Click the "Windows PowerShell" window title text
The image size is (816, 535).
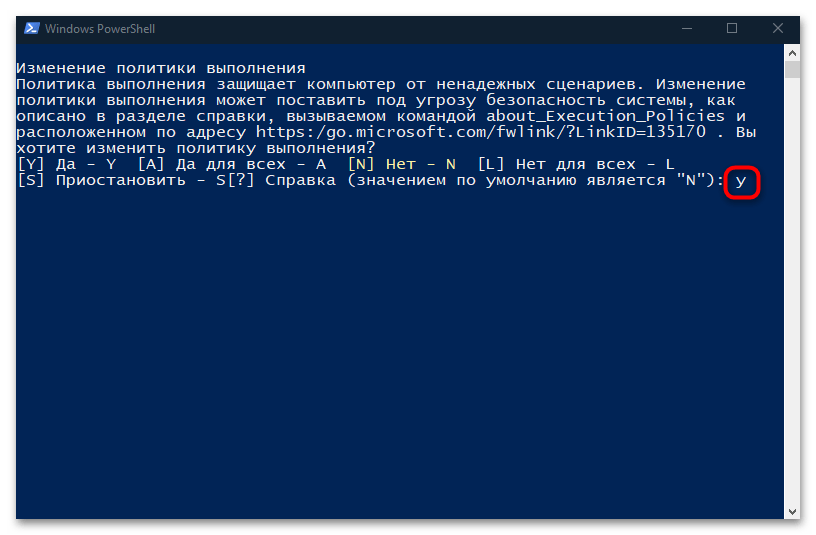[100, 29]
